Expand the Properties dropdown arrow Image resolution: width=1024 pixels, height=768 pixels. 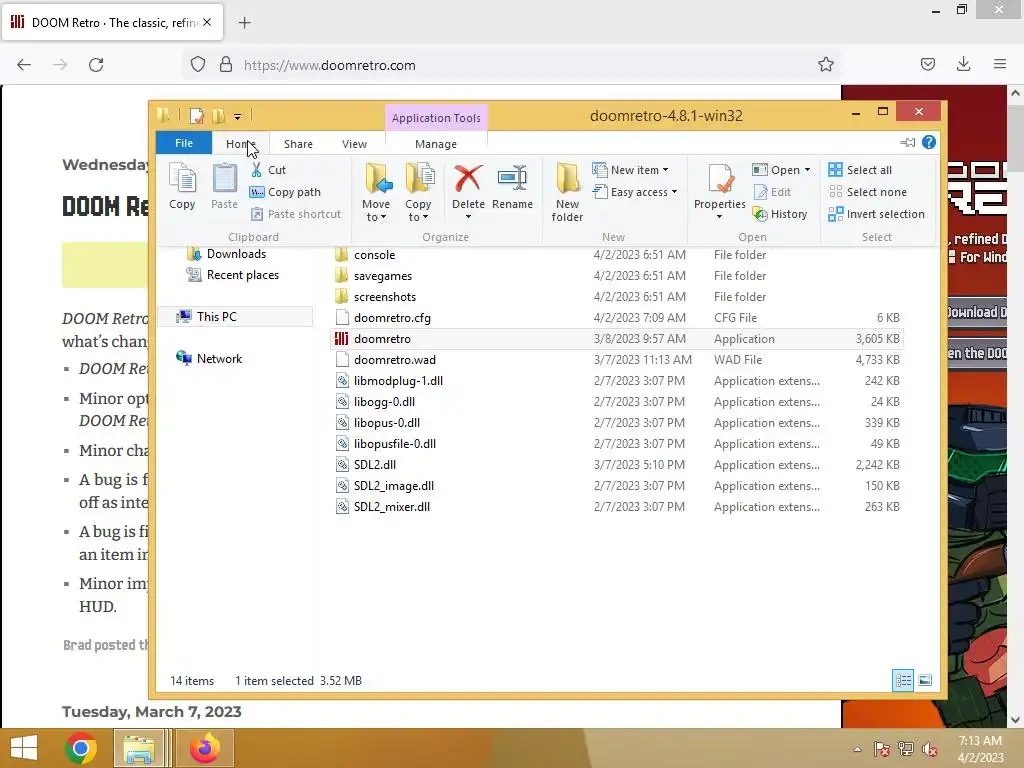pyautogui.click(x=719, y=217)
